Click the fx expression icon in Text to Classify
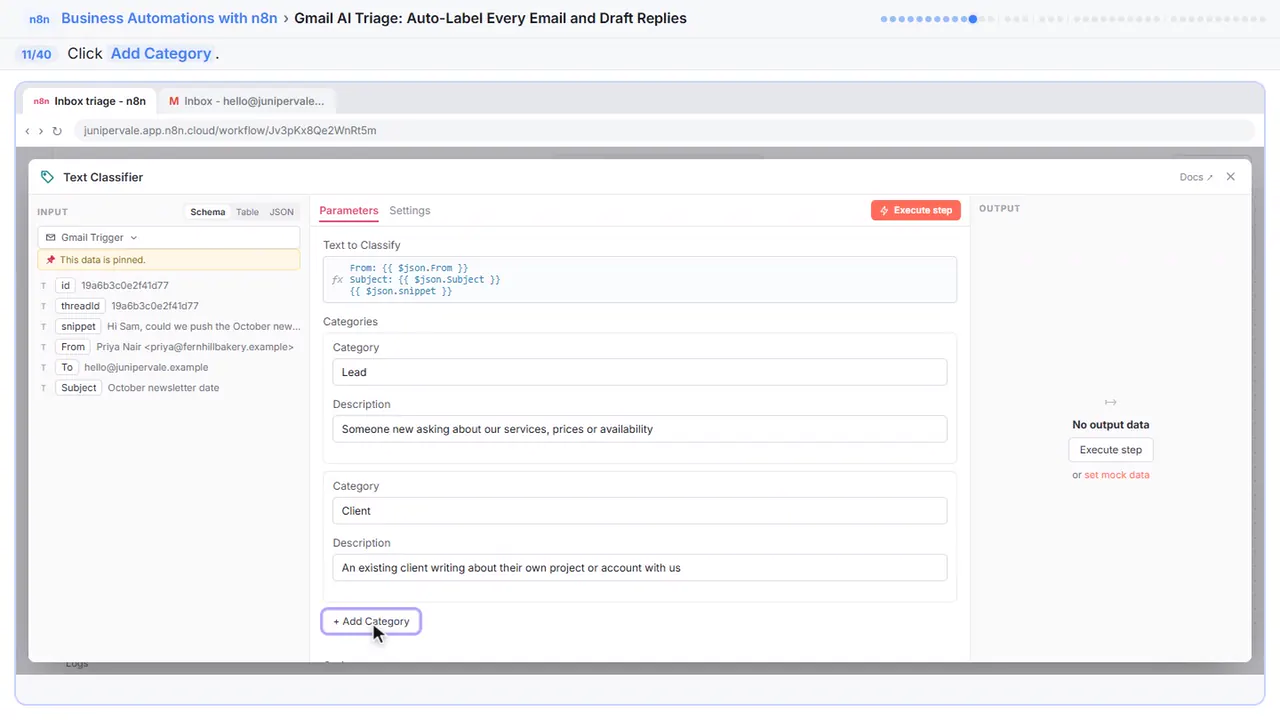Image resolution: width=1280 pixels, height=720 pixels. (x=337, y=280)
